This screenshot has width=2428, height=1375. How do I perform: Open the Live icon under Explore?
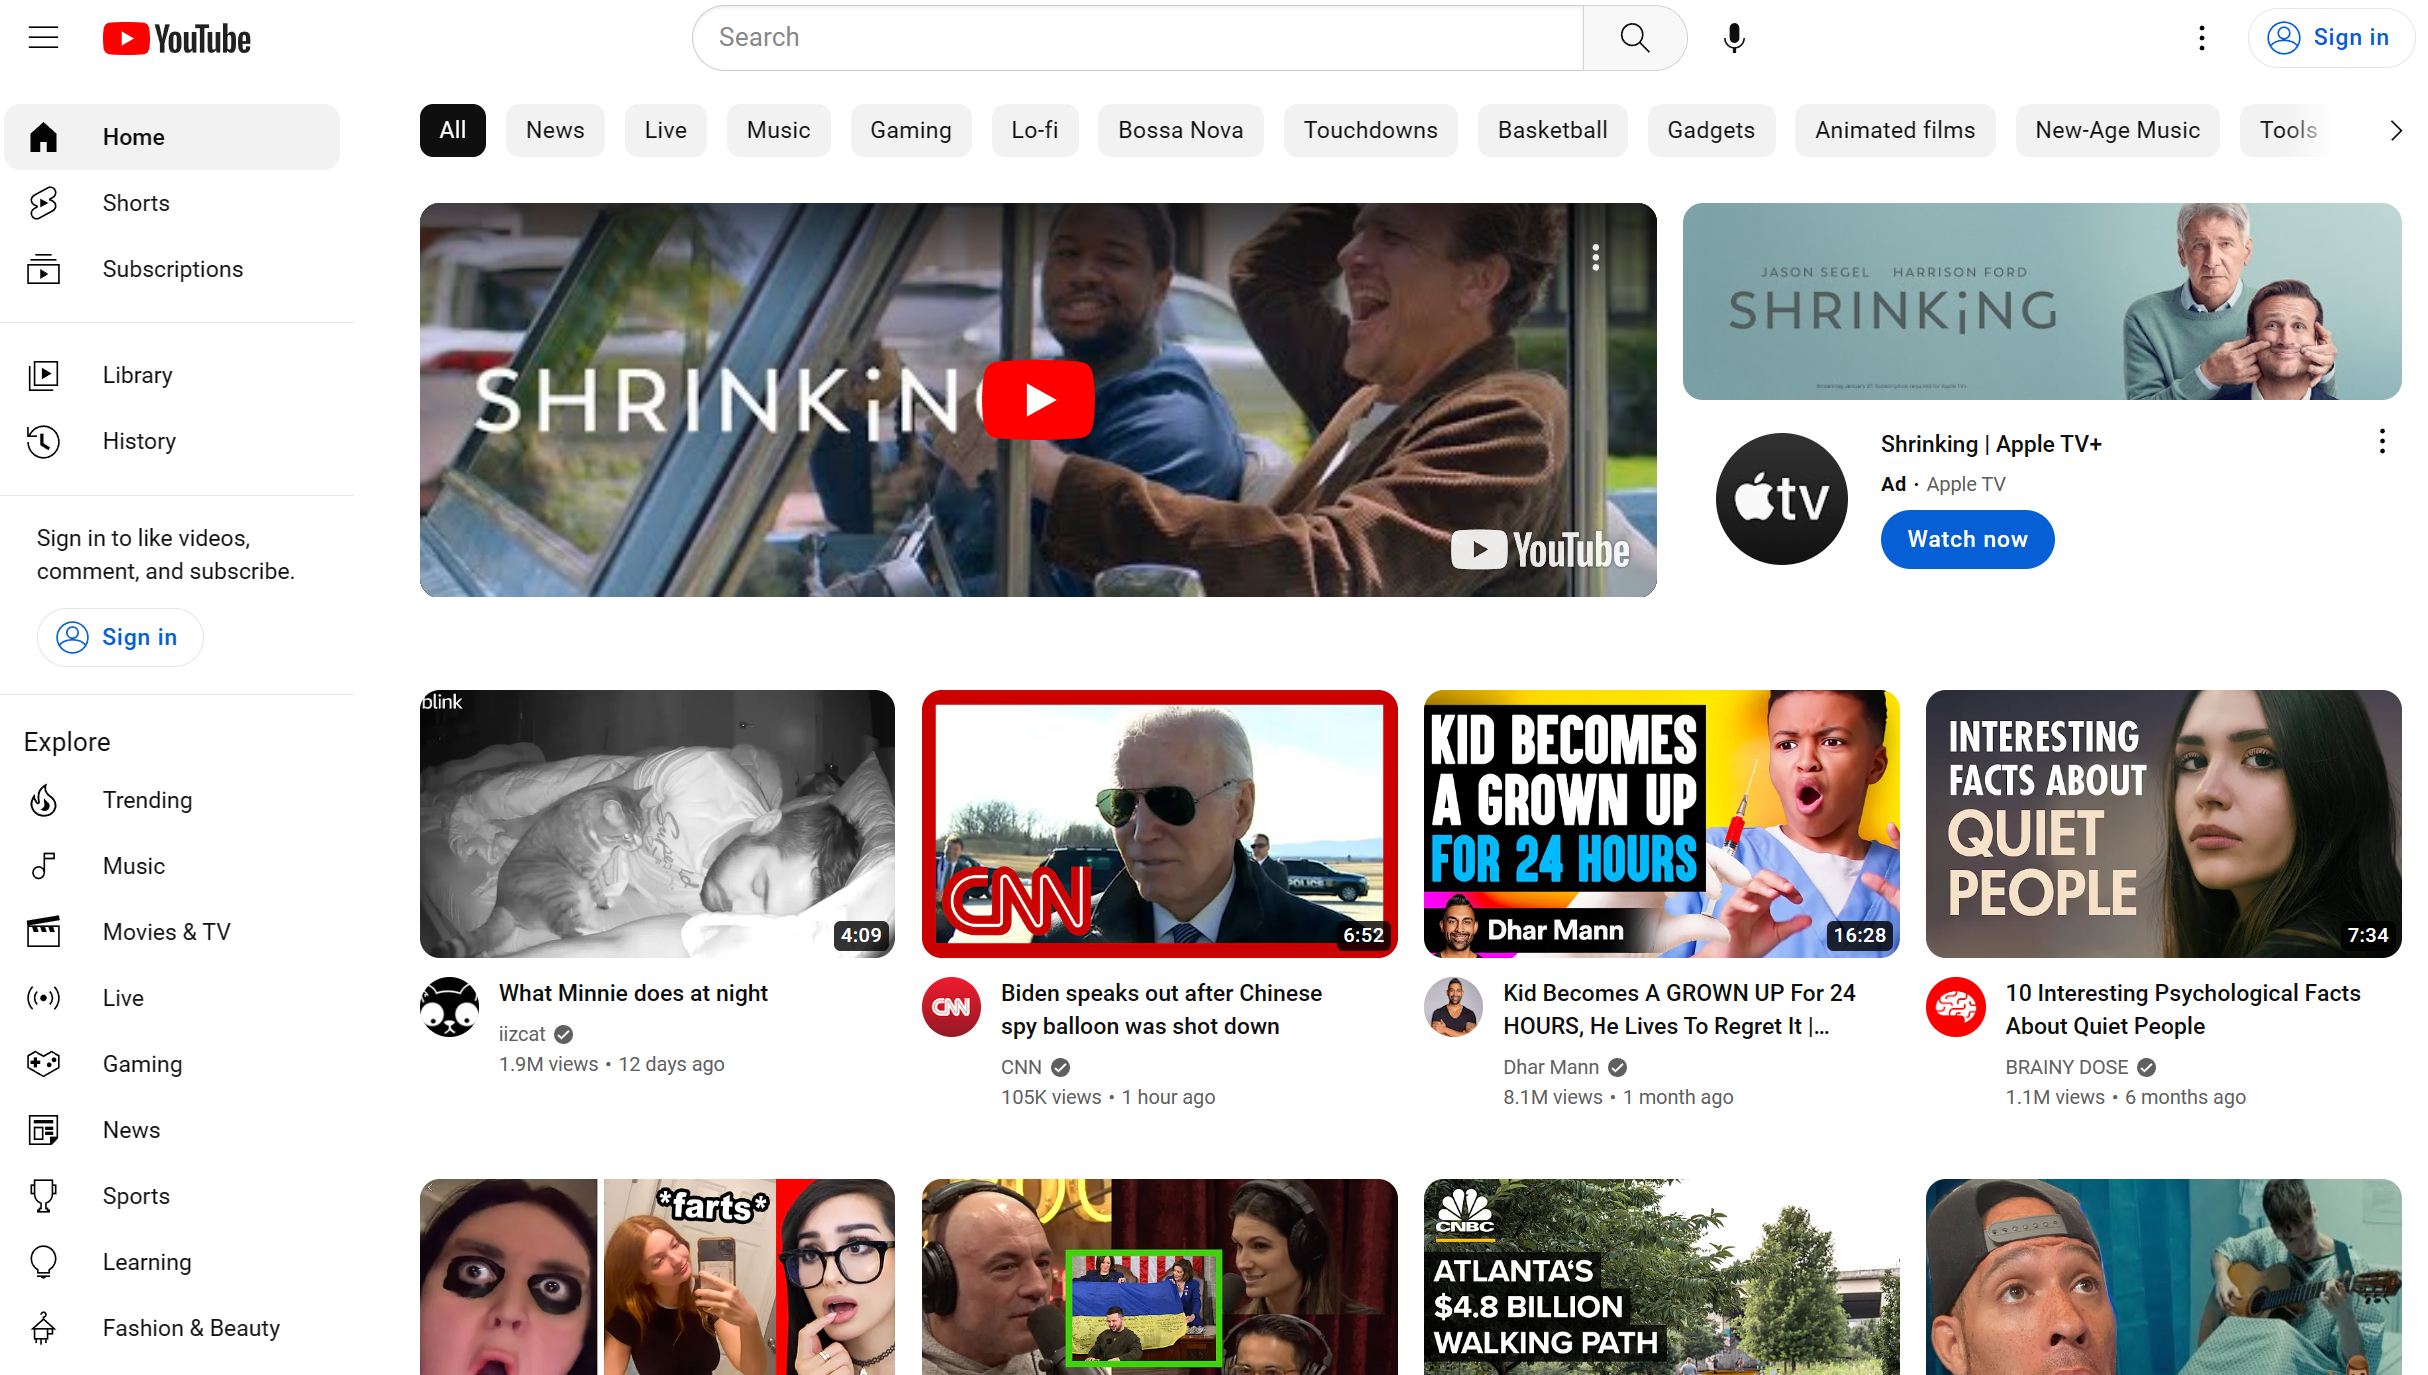(43, 998)
